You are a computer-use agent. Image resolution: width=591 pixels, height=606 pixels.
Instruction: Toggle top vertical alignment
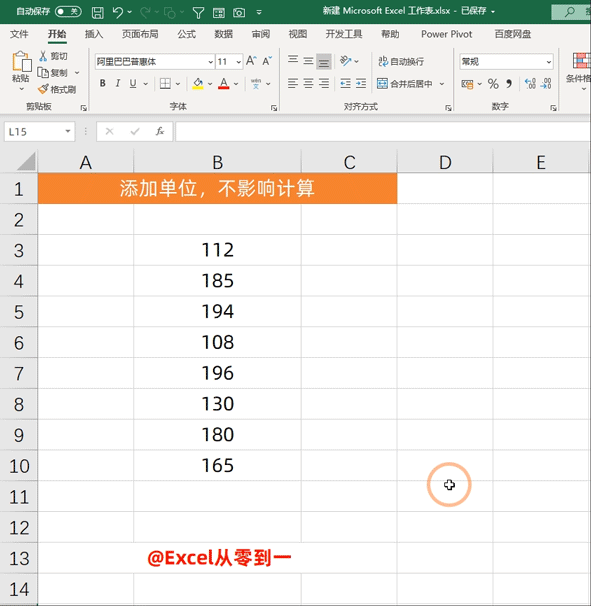click(x=293, y=61)
